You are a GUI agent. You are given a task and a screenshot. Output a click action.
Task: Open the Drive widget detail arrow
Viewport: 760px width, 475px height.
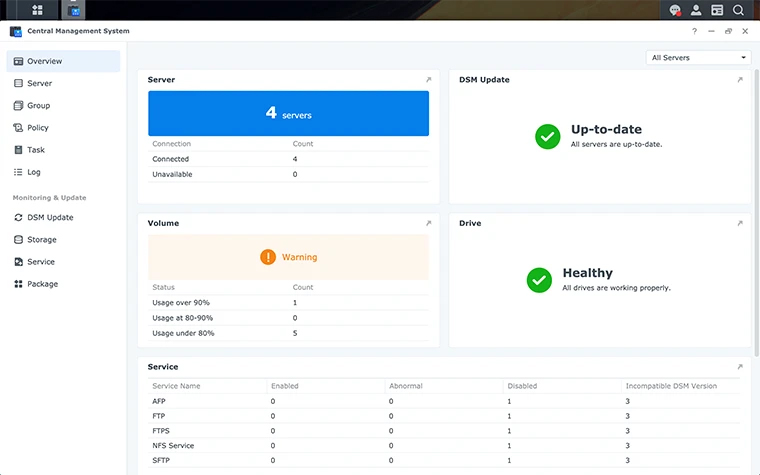tap(740, 224)
